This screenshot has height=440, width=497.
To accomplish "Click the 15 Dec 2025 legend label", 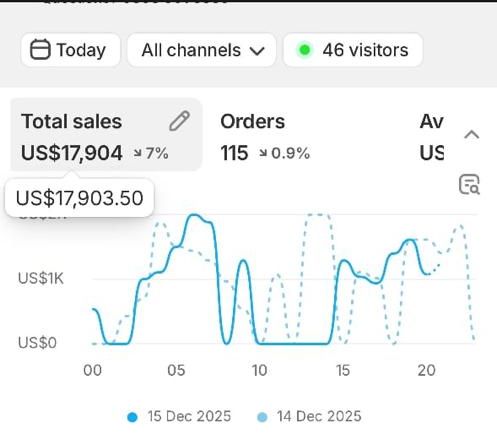I will coord(189,416).
